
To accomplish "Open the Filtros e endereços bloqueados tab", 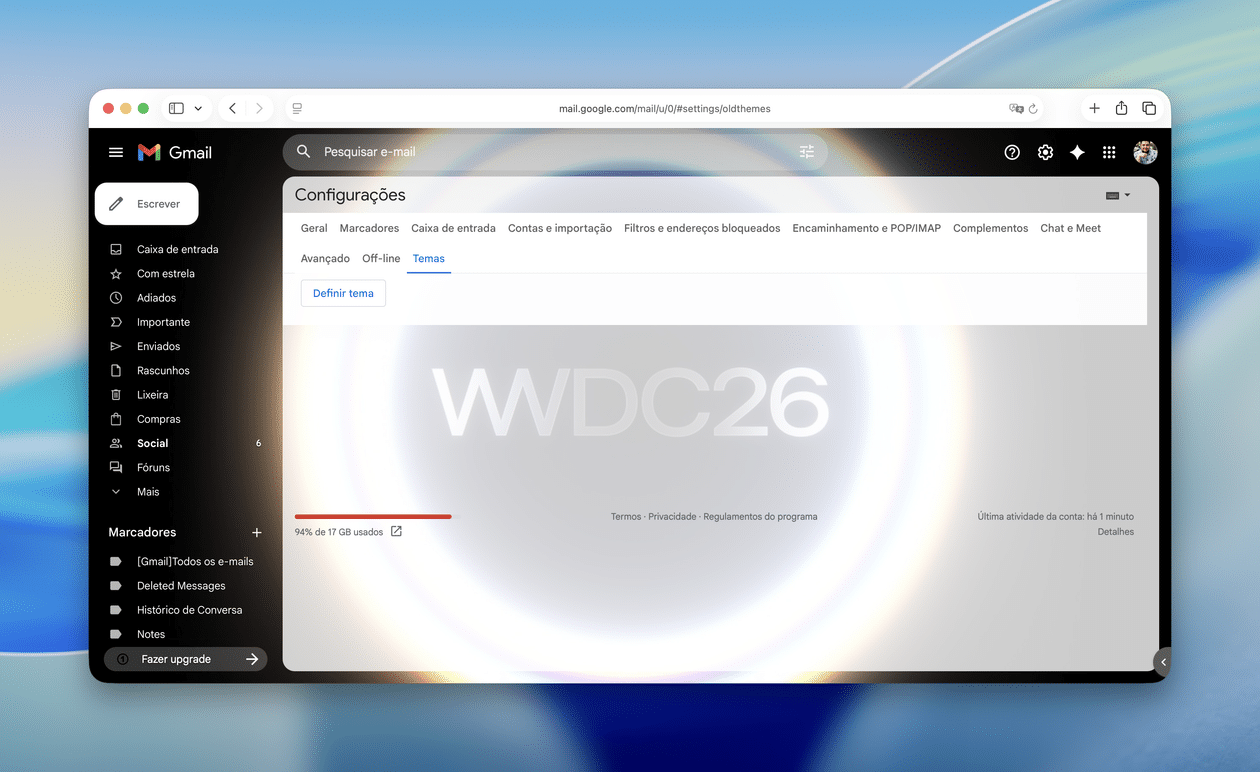I will (702, 228).
